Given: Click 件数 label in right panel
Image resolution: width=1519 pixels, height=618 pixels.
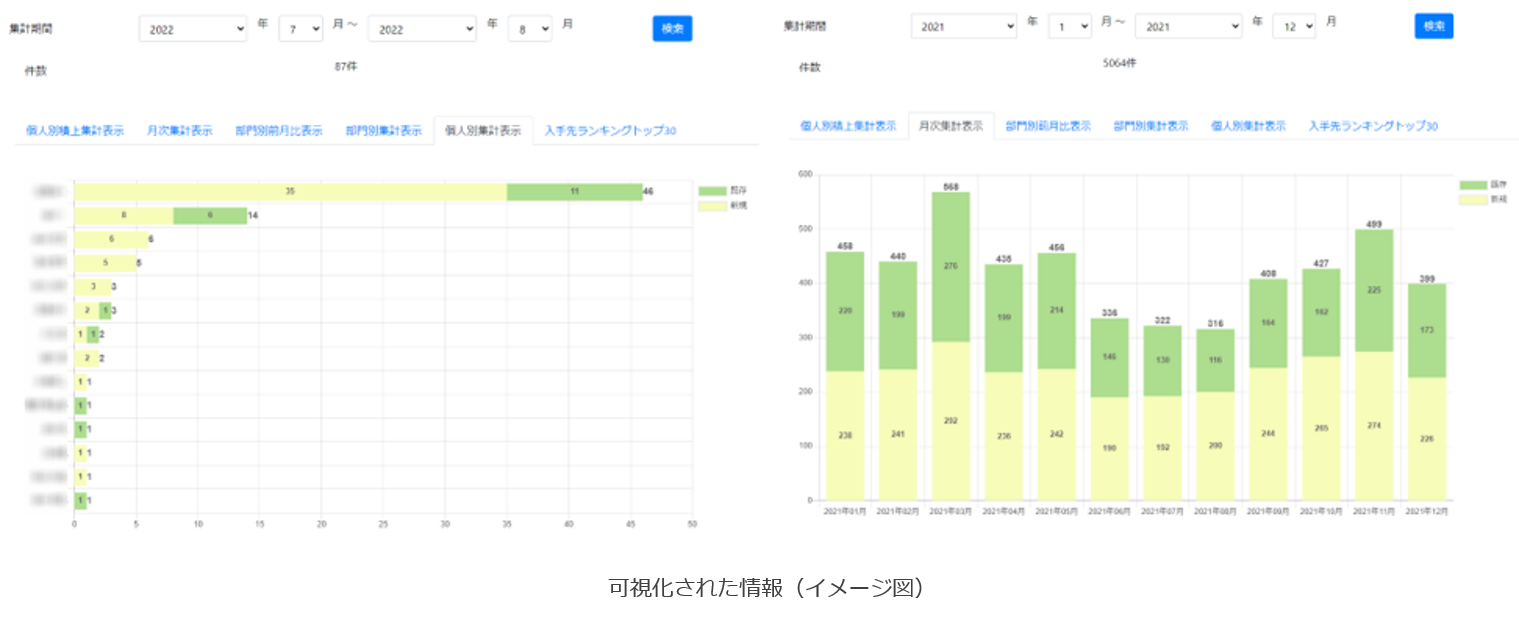Looking at the screenshot, I should point(809,68).
